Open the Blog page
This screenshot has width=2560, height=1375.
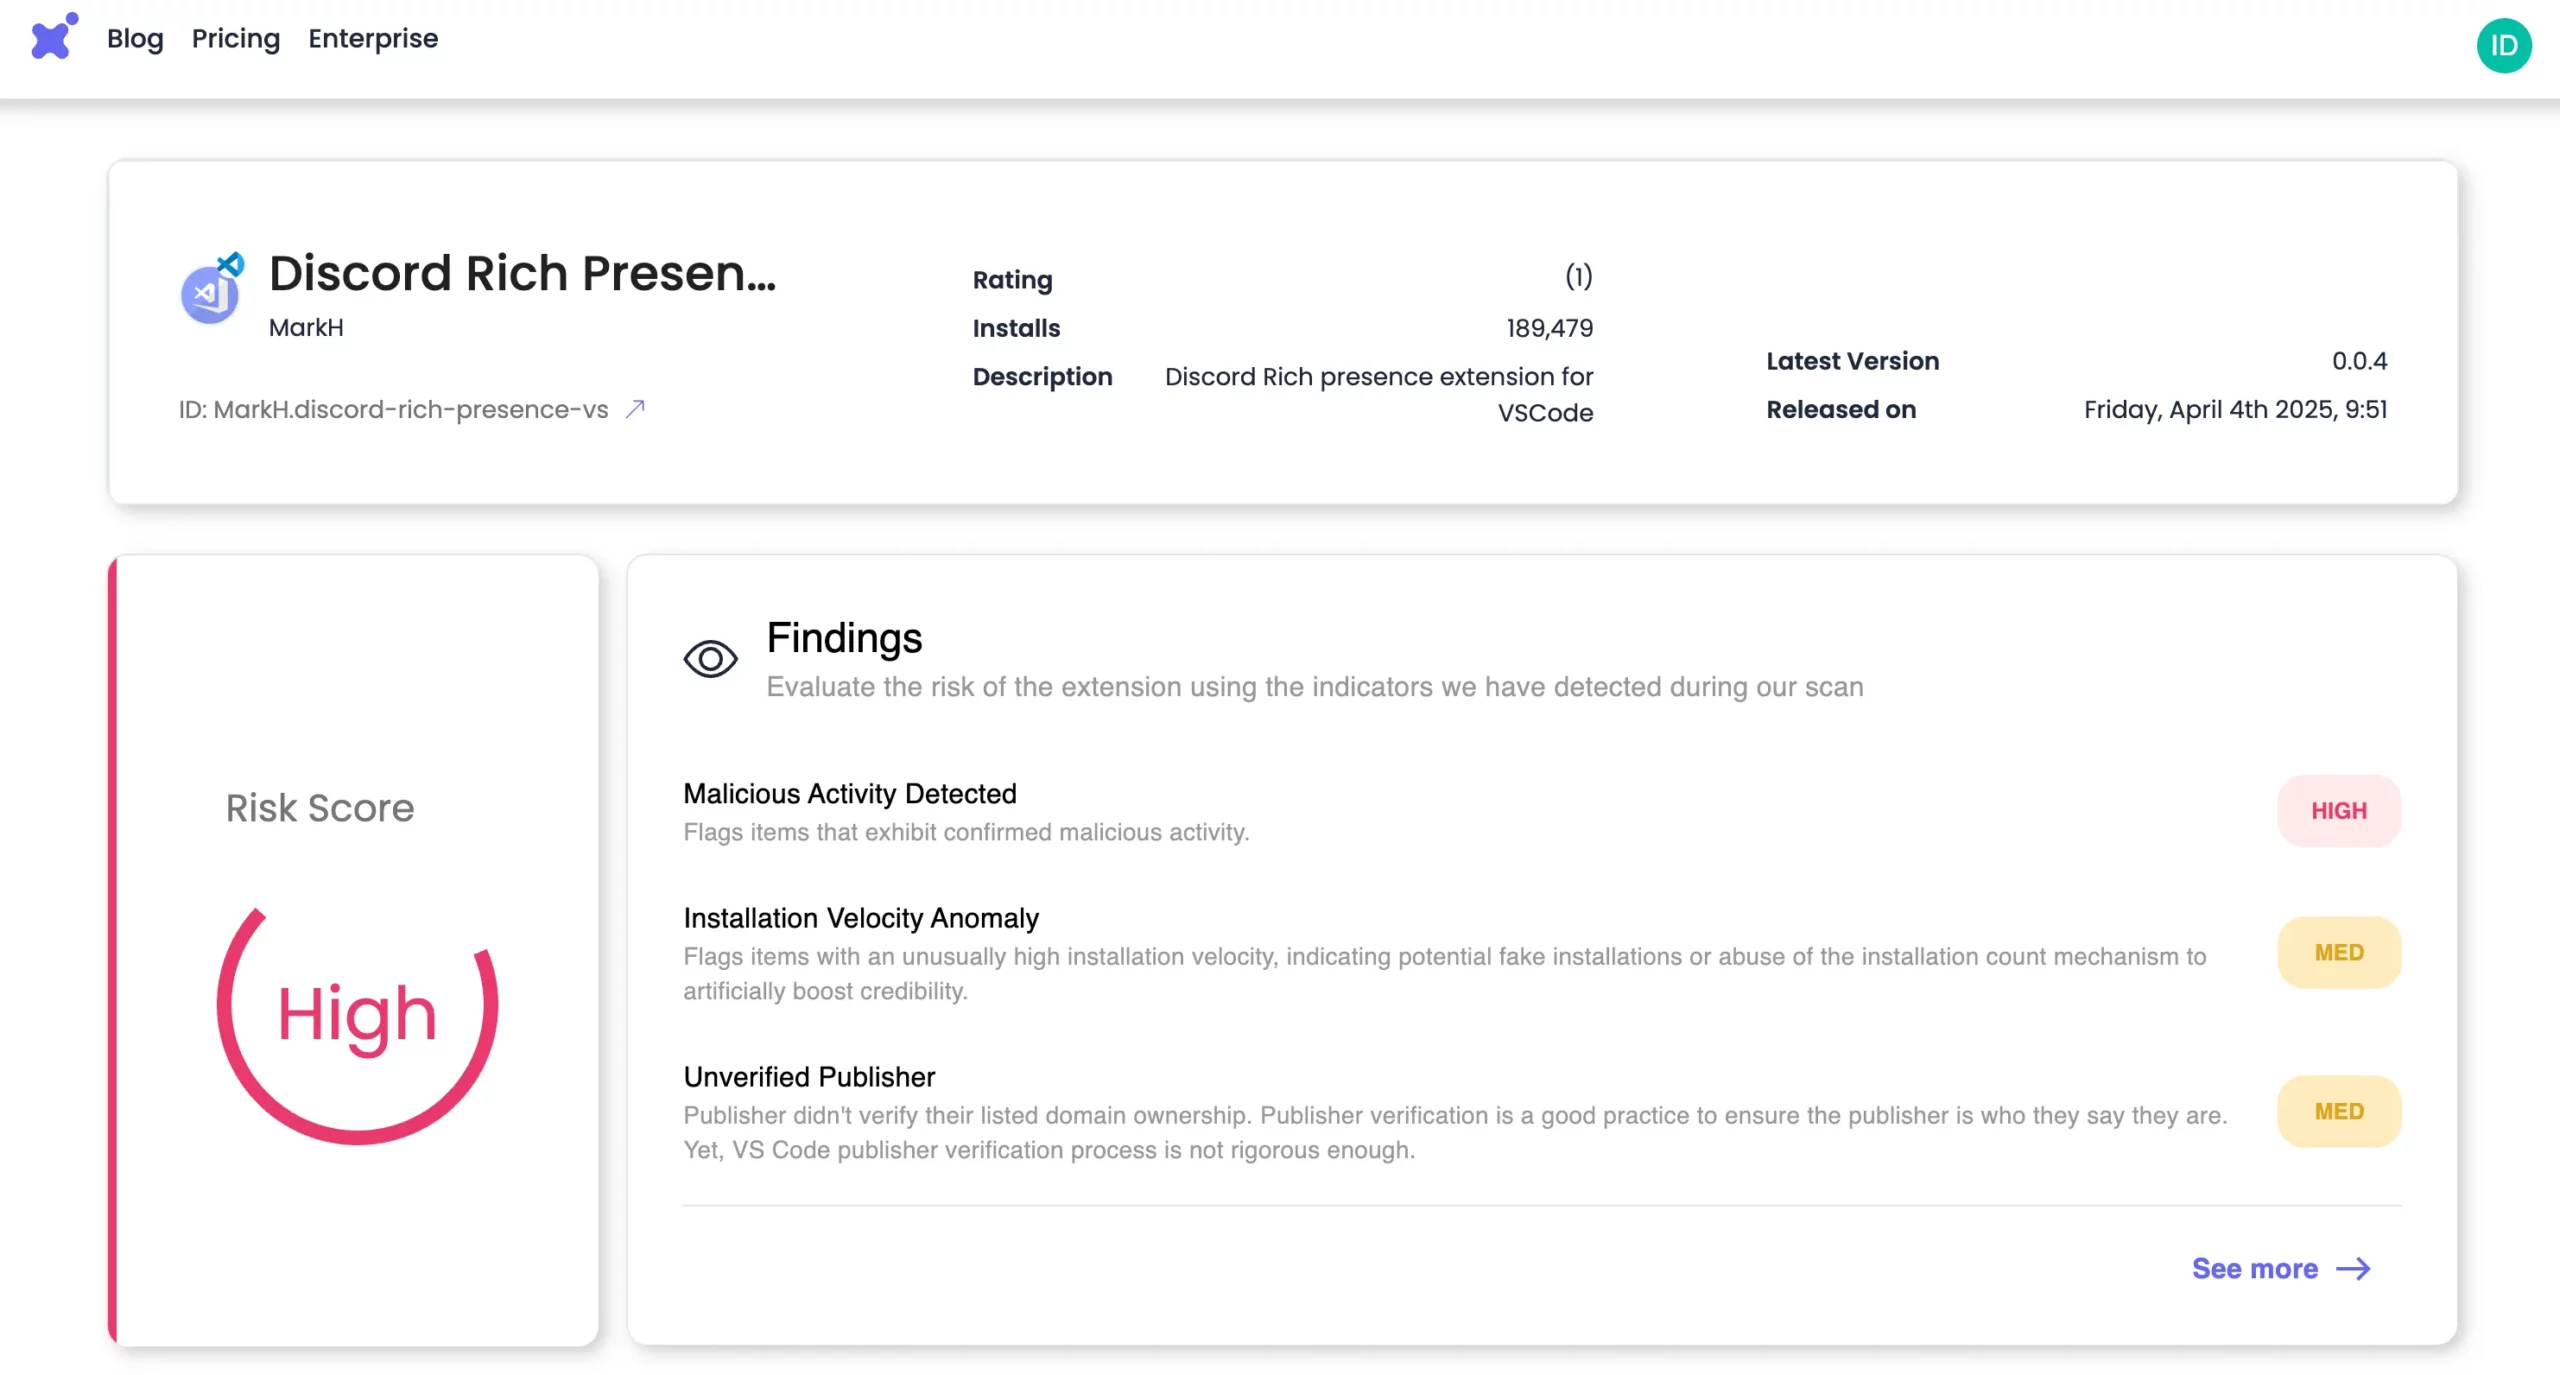(x=135, y=38)
